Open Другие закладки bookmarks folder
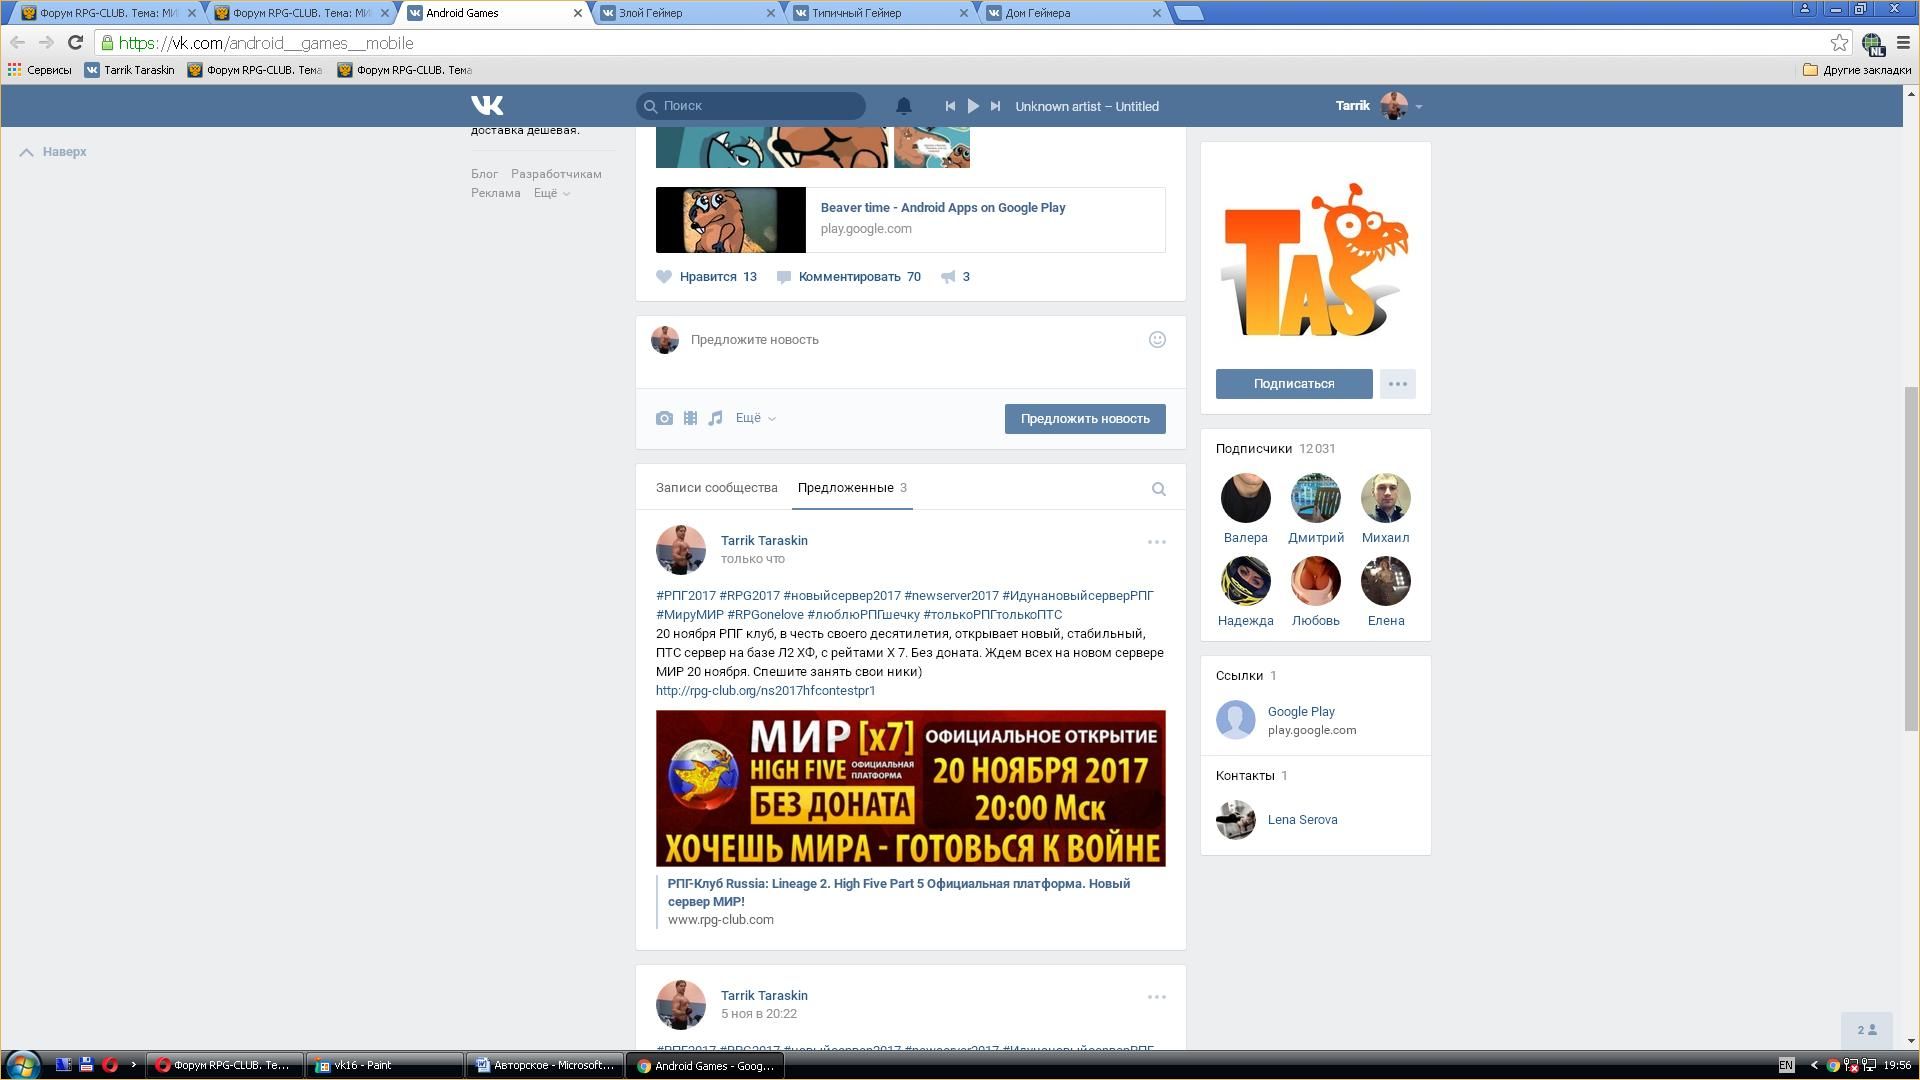Image resolution: width=1920 pixels, height=1080 pixels. pyautogui.click(x=1857, y=70)
